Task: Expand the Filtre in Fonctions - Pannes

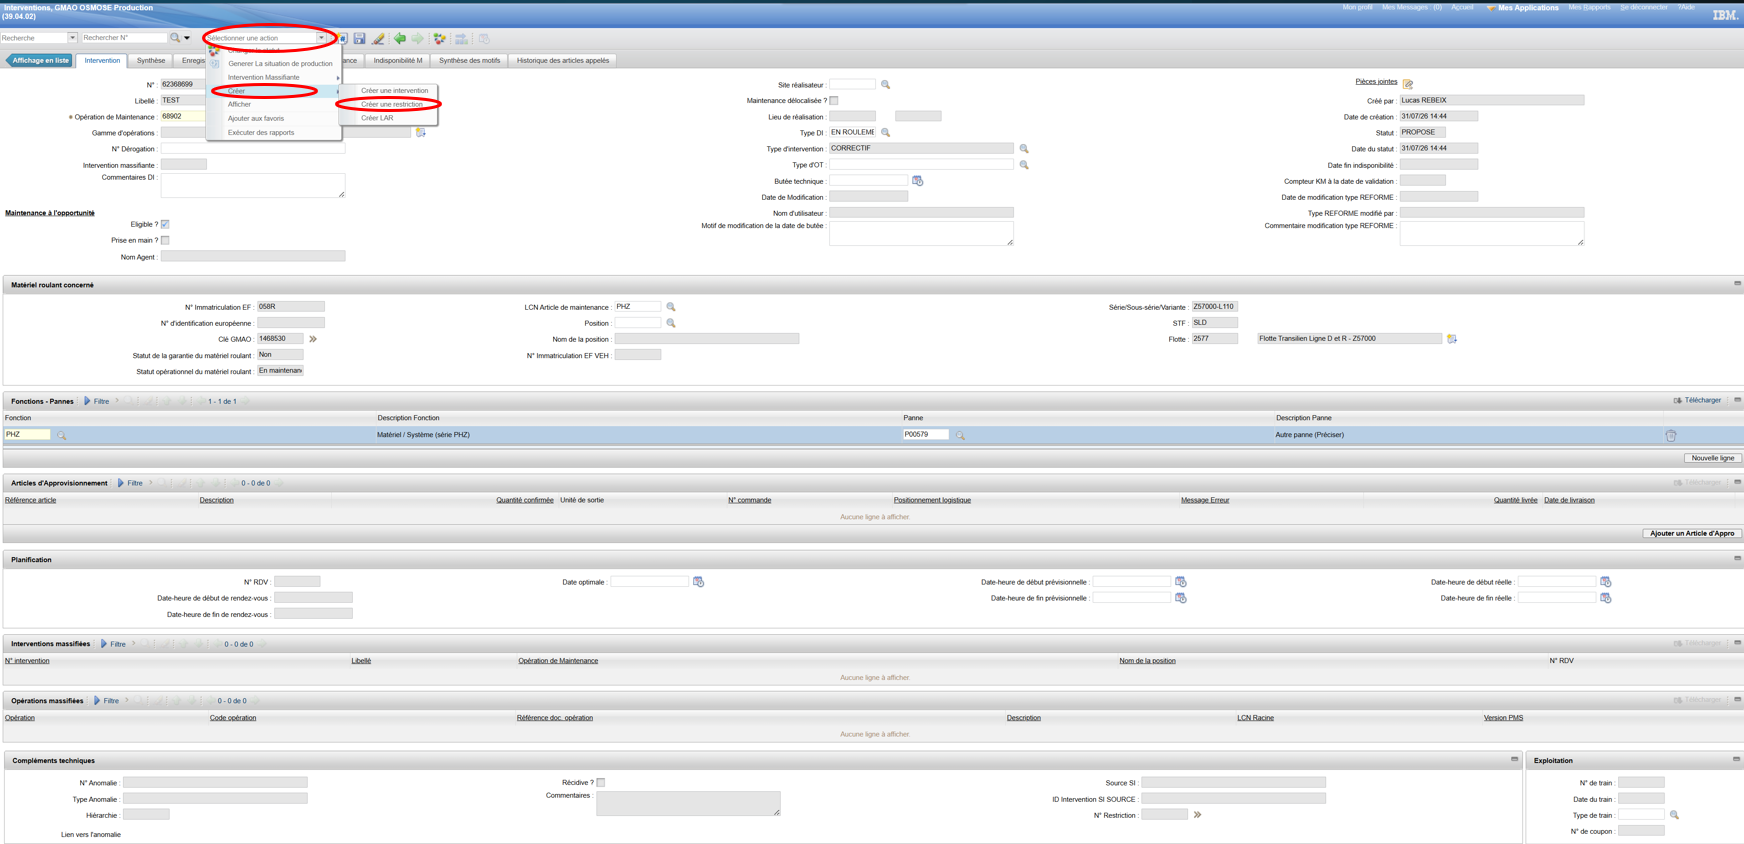Action: click(97, 401)
